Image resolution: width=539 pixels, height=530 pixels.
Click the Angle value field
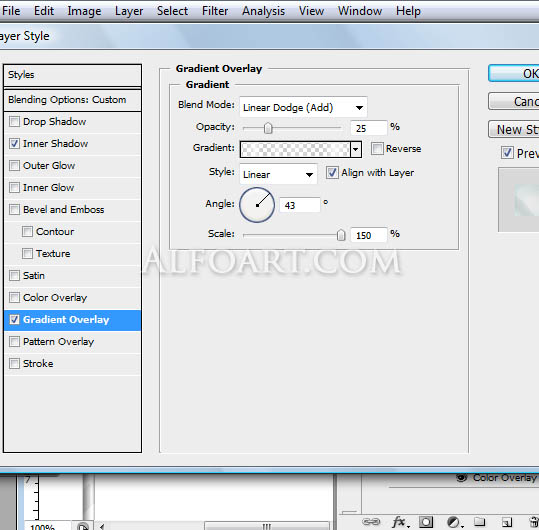[300, 205]
